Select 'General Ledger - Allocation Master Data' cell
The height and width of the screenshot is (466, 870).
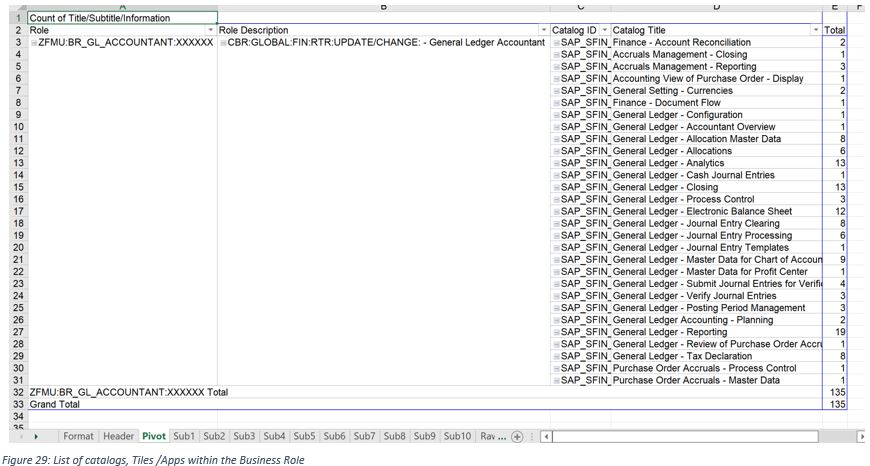click(x=716, y=139)
